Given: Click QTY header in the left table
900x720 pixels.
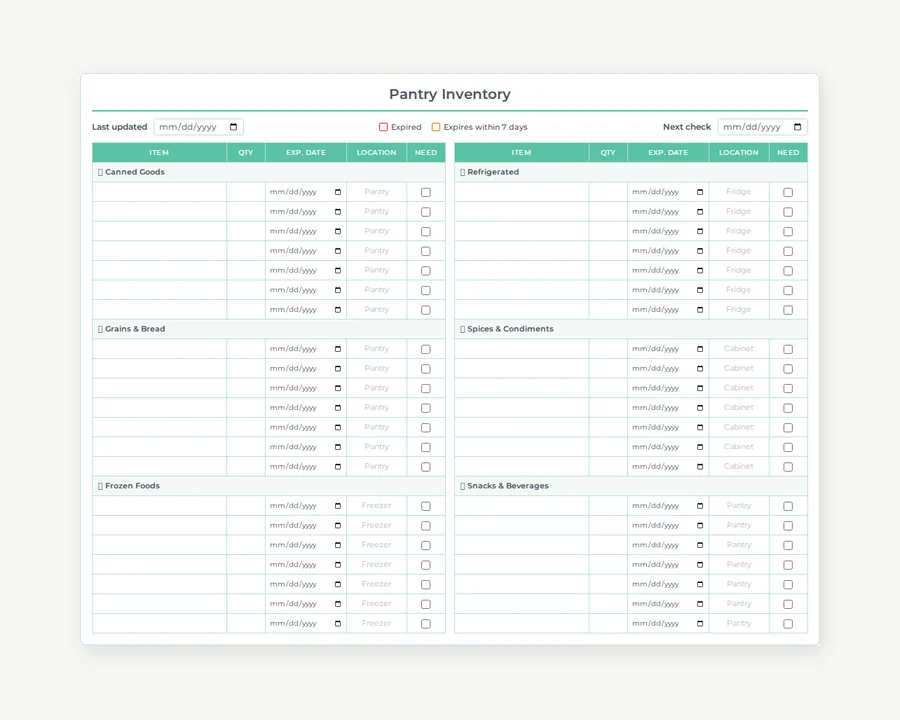Looking at the screenshot, I should click(246, 152).
